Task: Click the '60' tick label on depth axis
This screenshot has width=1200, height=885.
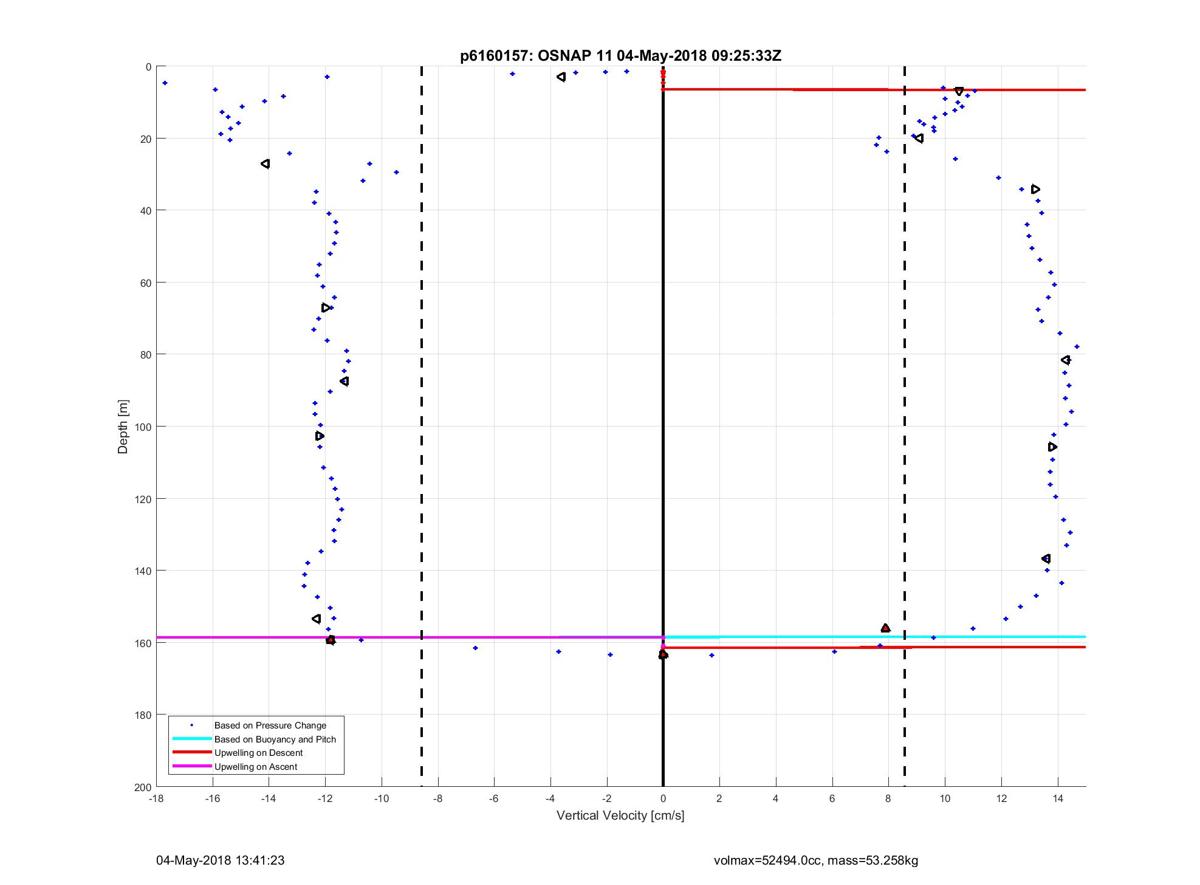Action: pyautogui.click(x=144, y=283)
